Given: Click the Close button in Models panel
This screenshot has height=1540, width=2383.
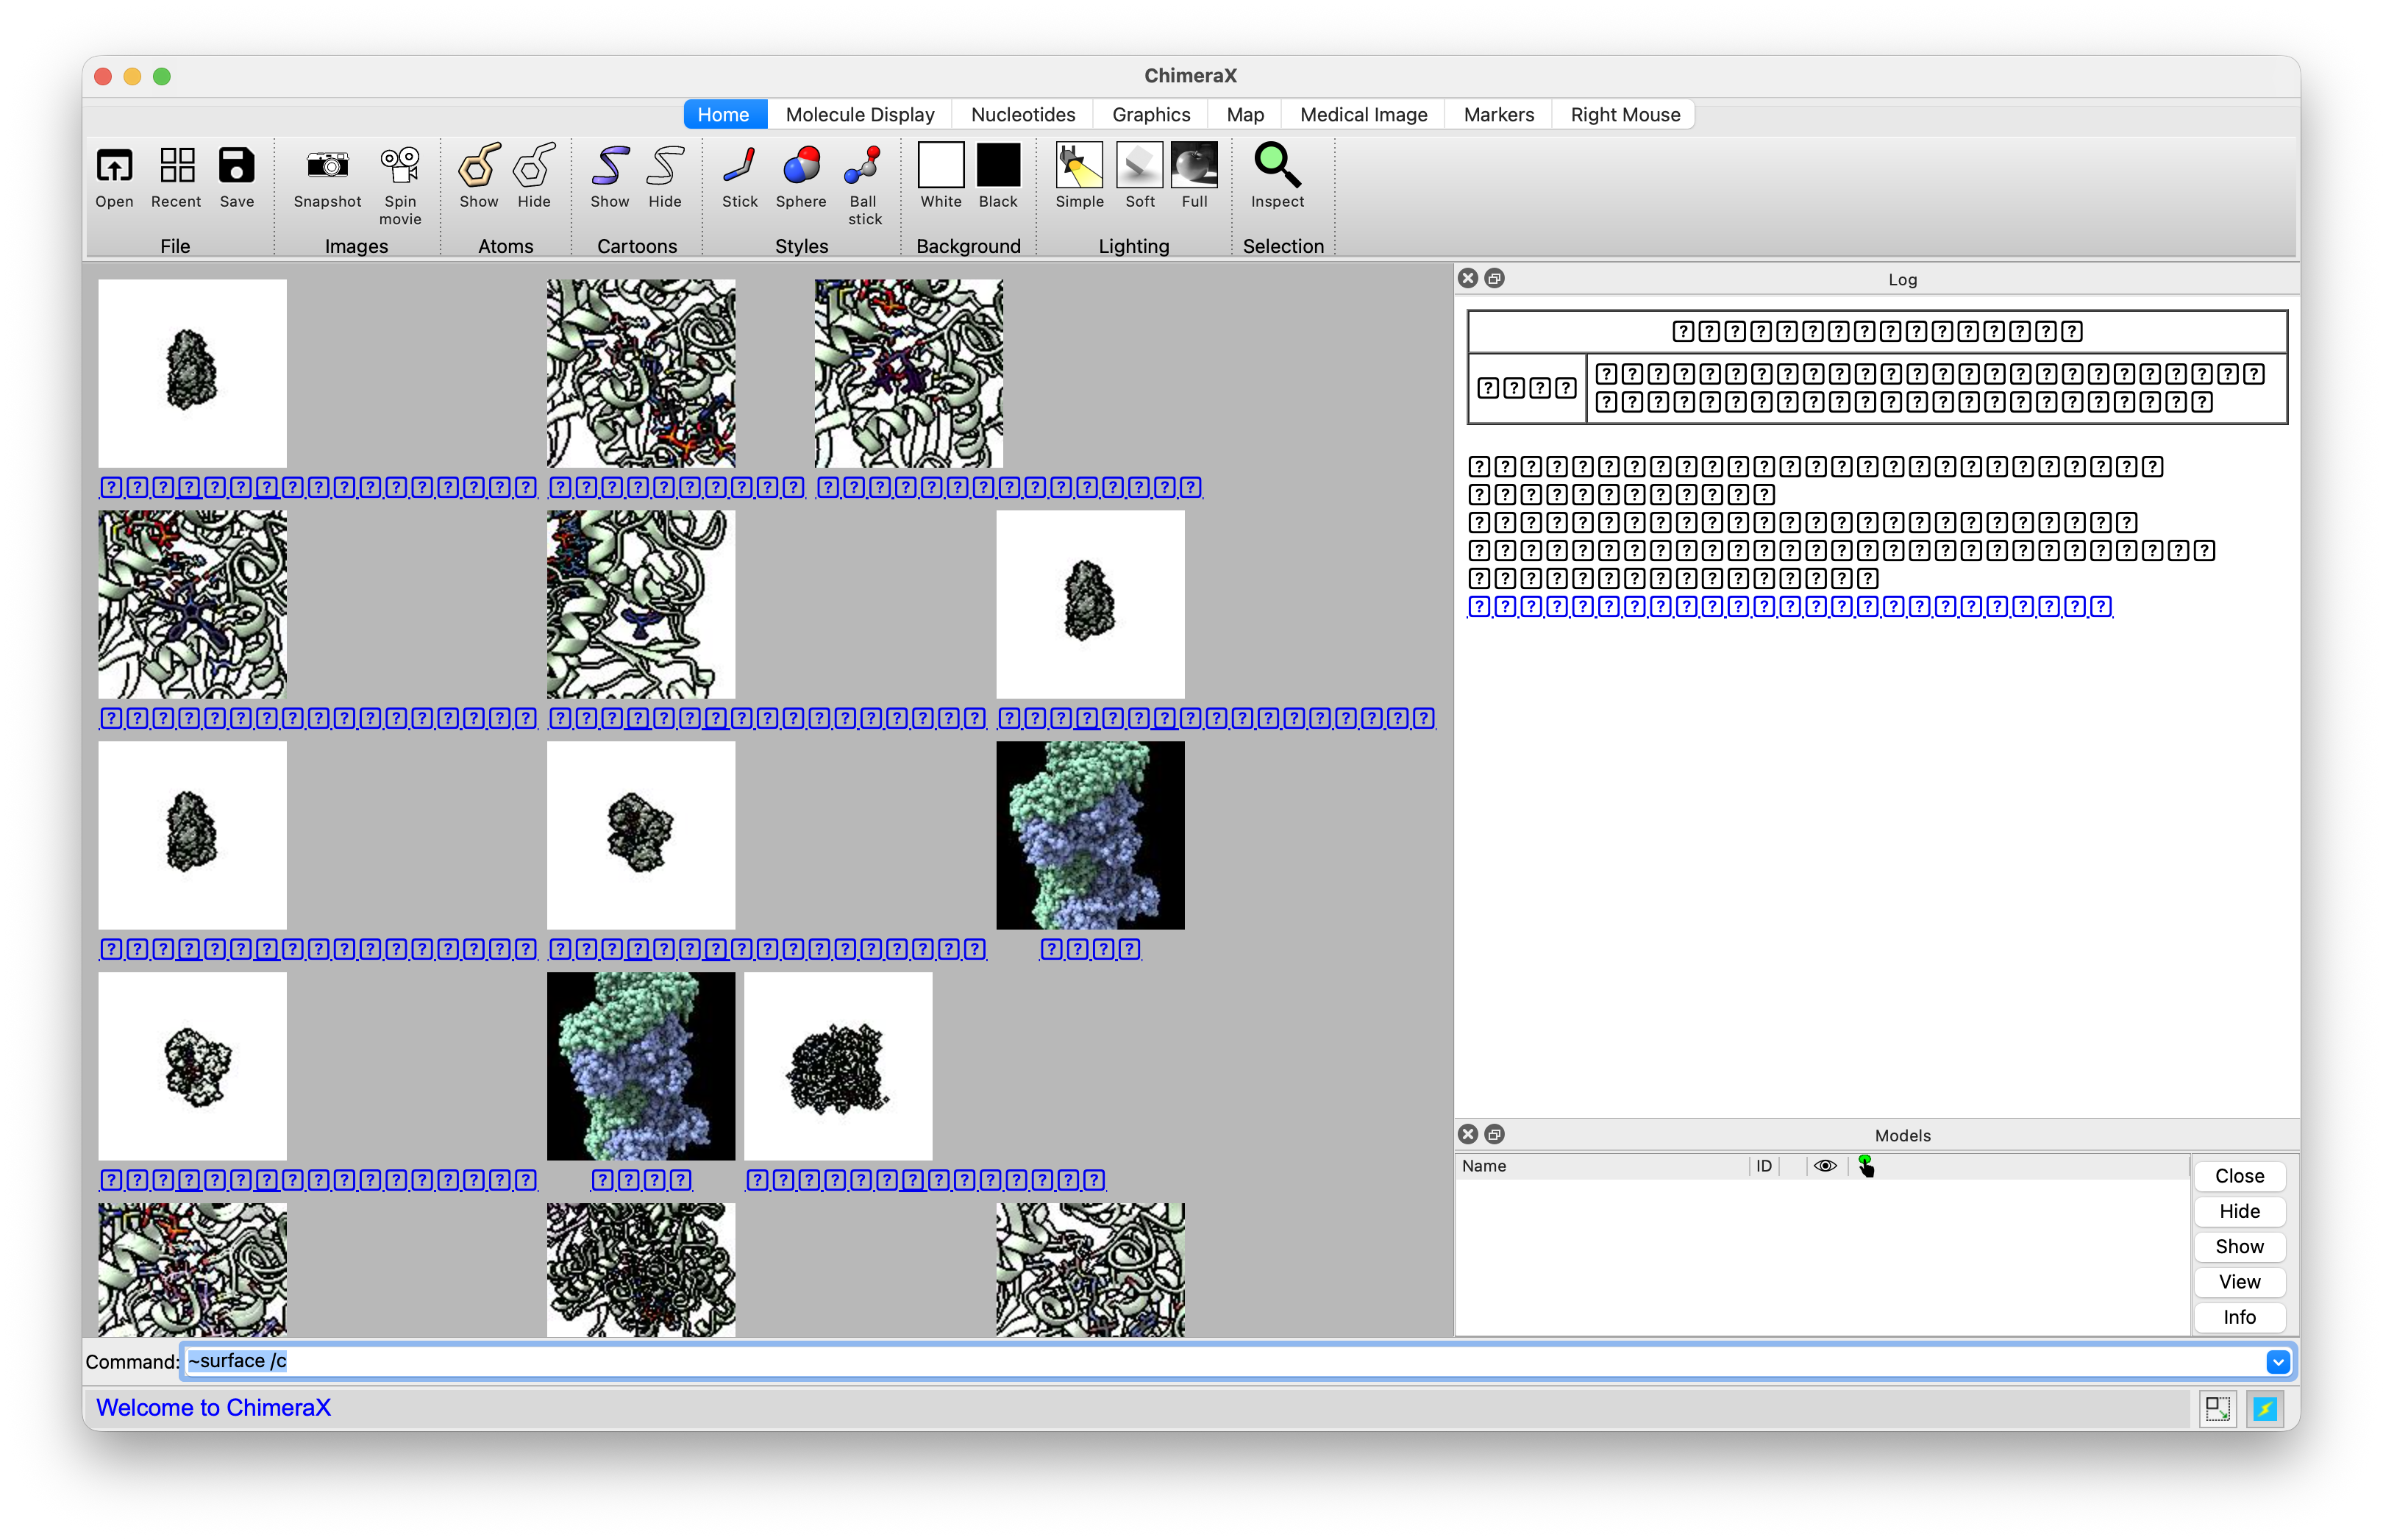Looking at the screenshot, I should pyautogui.click(x=2239, y=1176).
